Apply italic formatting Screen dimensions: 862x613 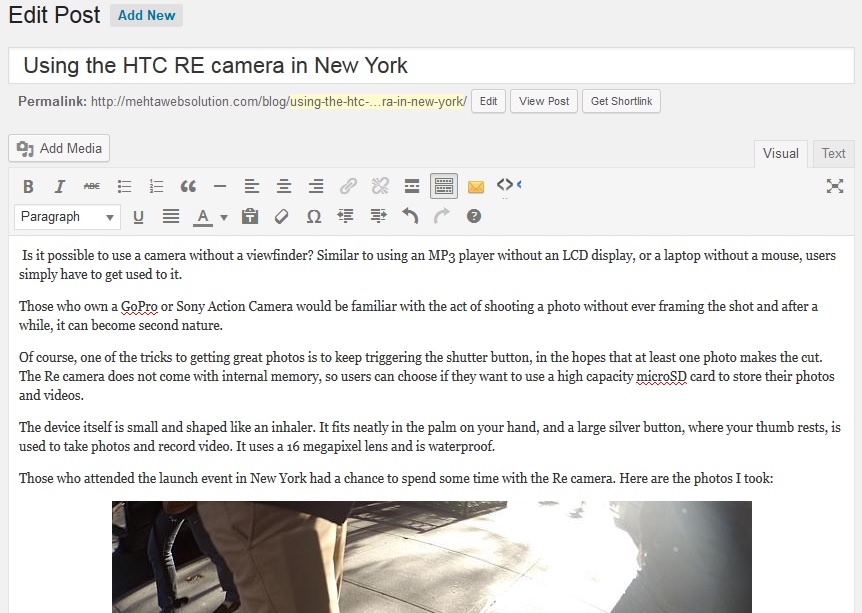click(60, 186)
